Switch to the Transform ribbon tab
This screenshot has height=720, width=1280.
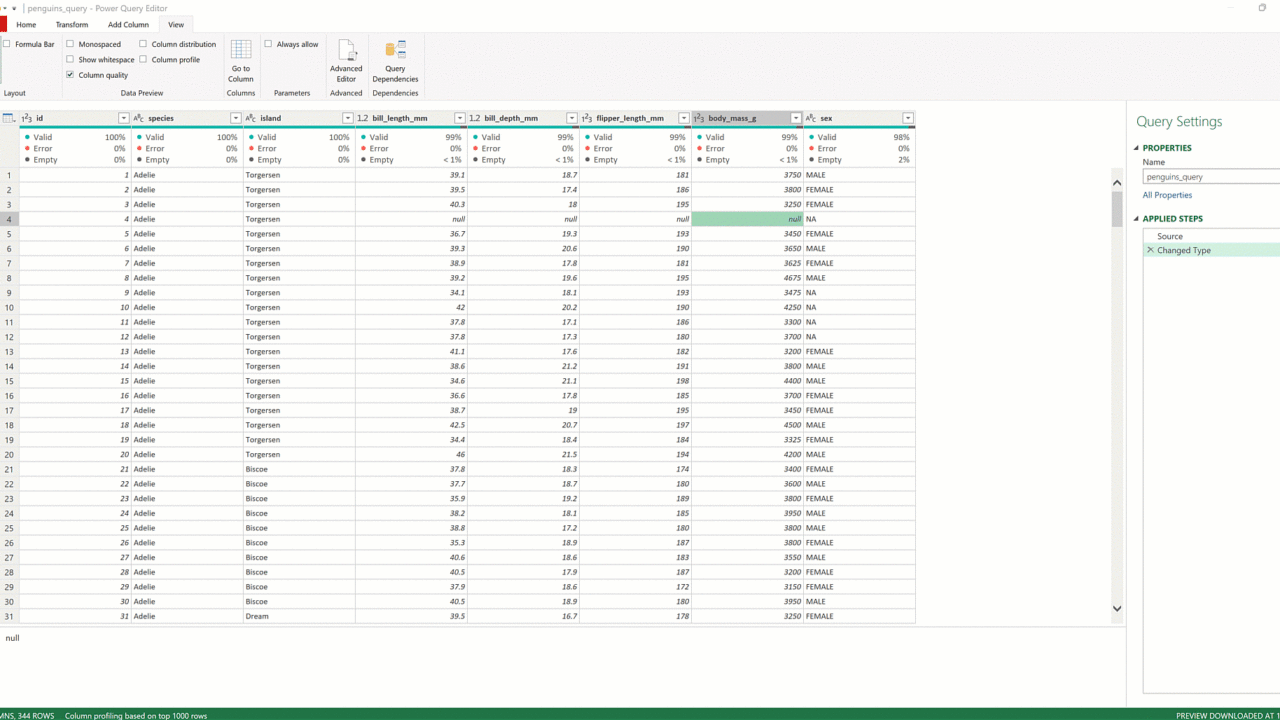pos(72,24)
